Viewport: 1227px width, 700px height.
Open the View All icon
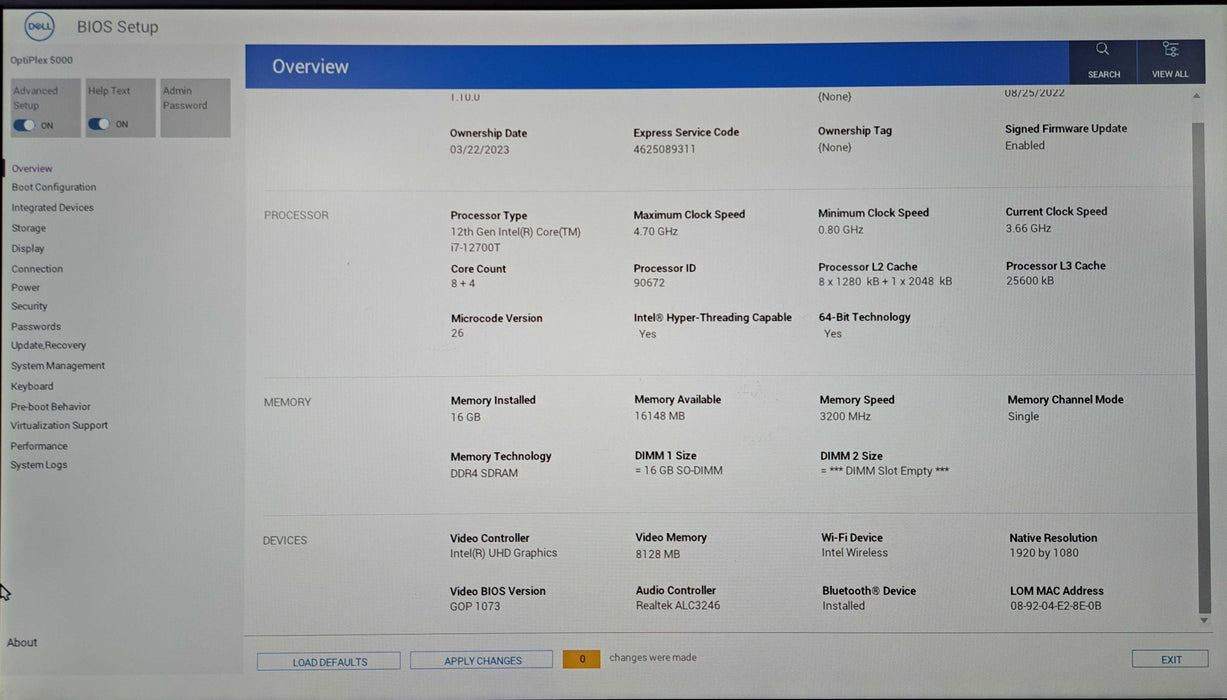(1170, 50)
